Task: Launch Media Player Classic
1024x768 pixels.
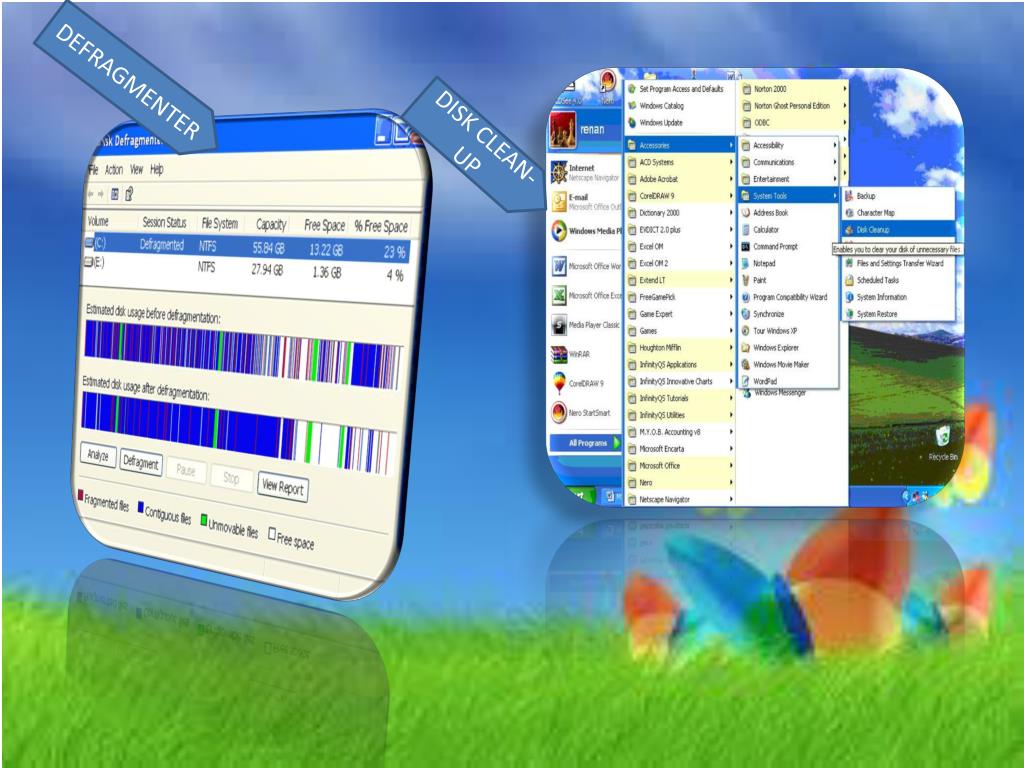Action: [584, 325]
